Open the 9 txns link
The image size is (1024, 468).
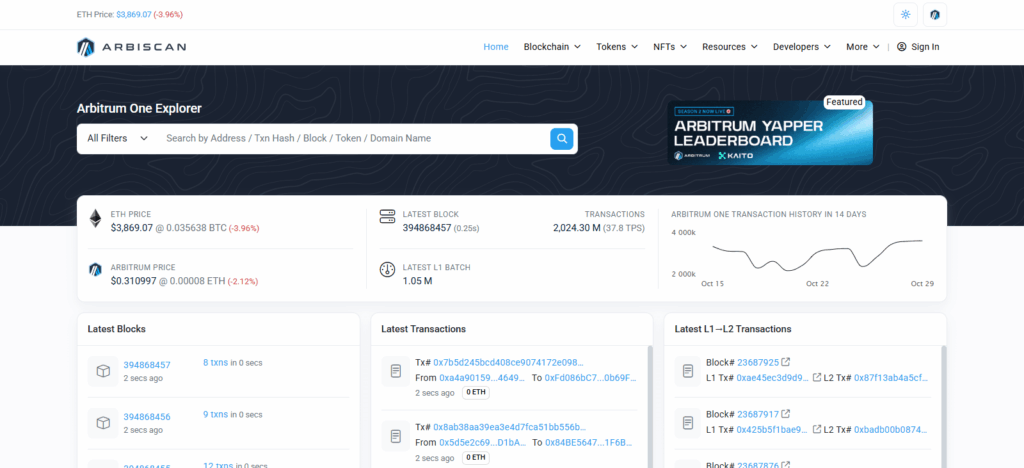tap(216, 414)
